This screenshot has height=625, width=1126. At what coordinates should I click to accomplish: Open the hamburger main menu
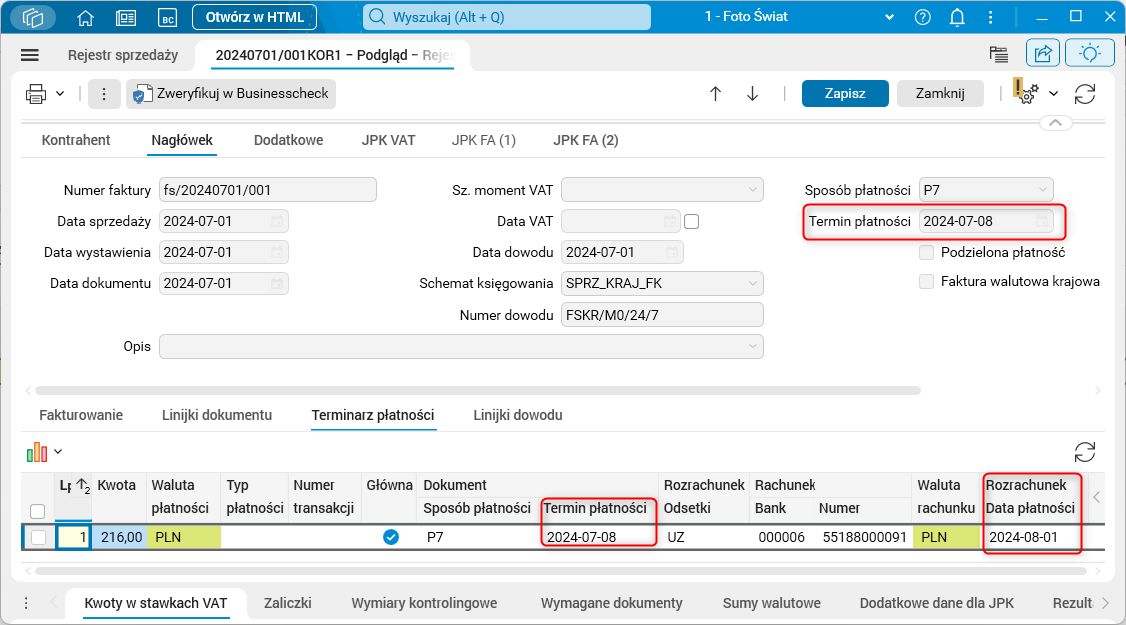click(x=30, y=55)
